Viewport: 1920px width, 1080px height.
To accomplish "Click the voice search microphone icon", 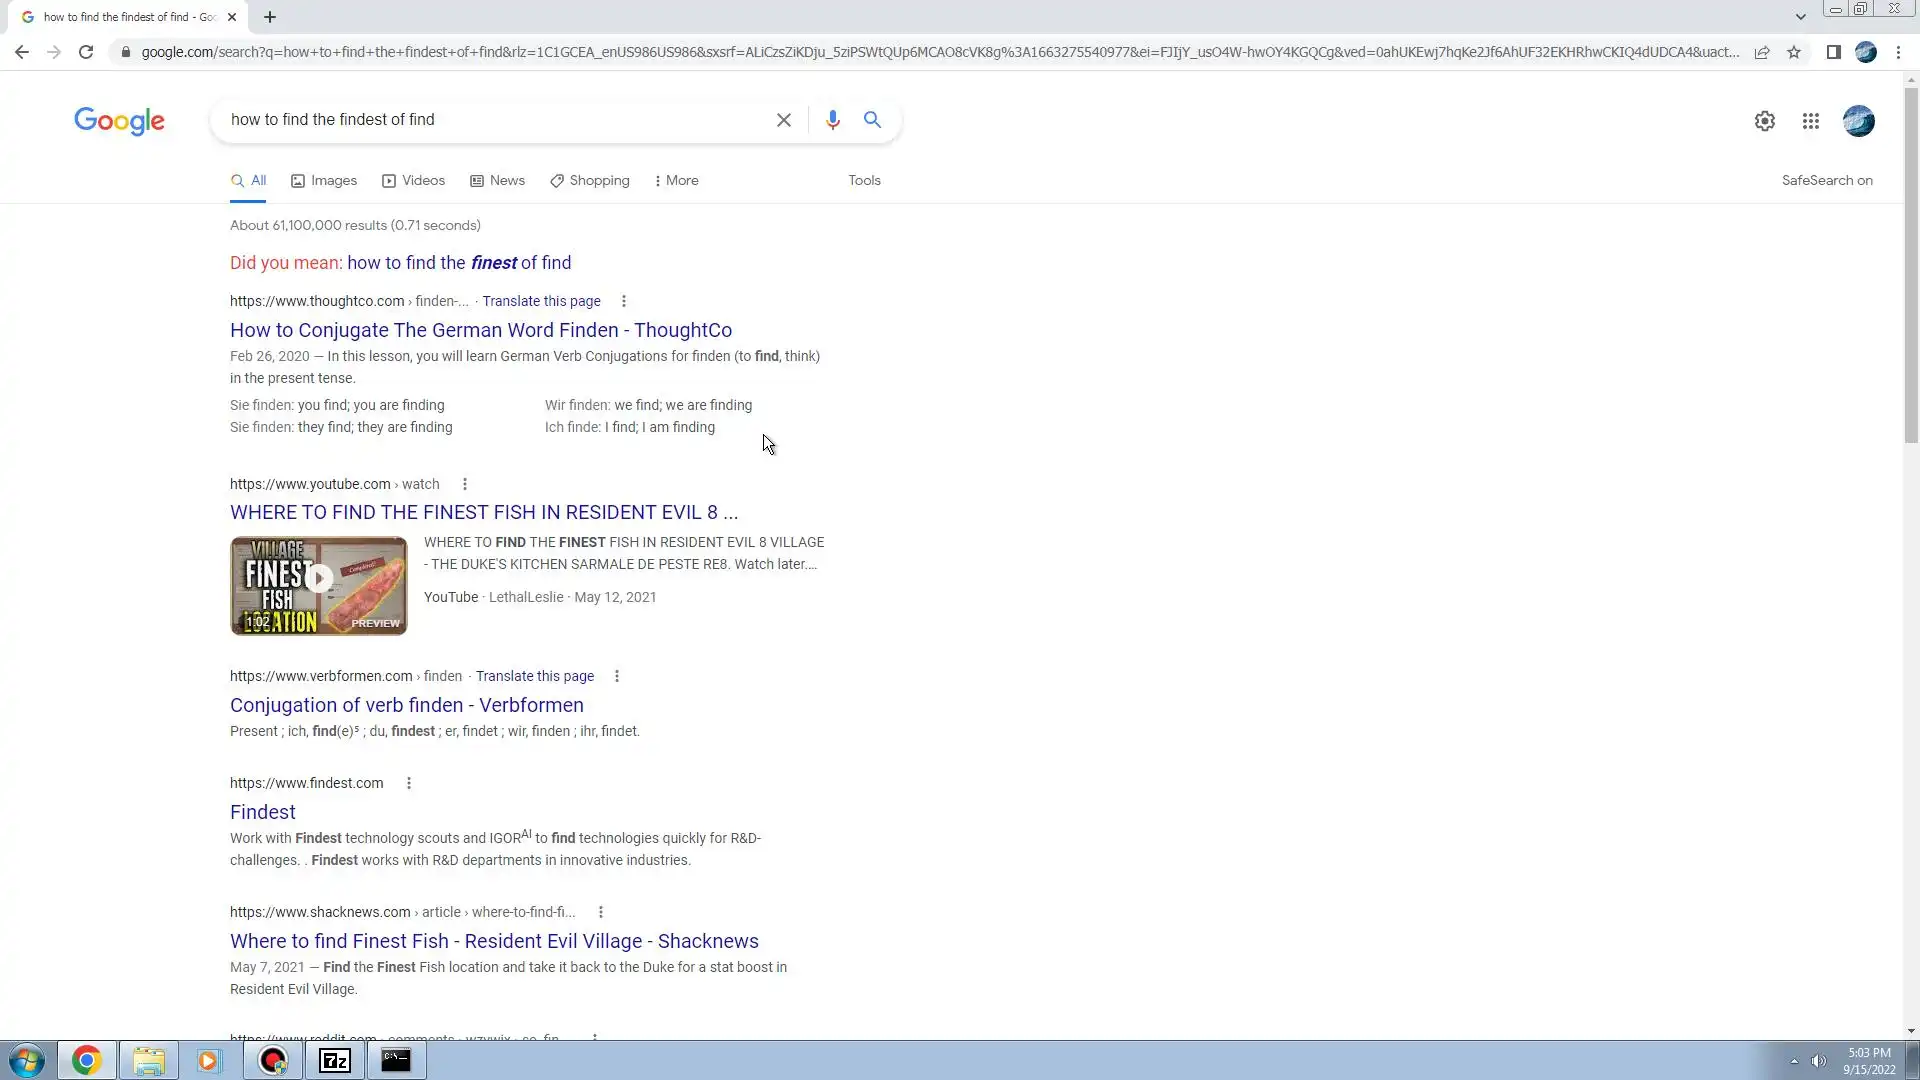I will (832, 120).
